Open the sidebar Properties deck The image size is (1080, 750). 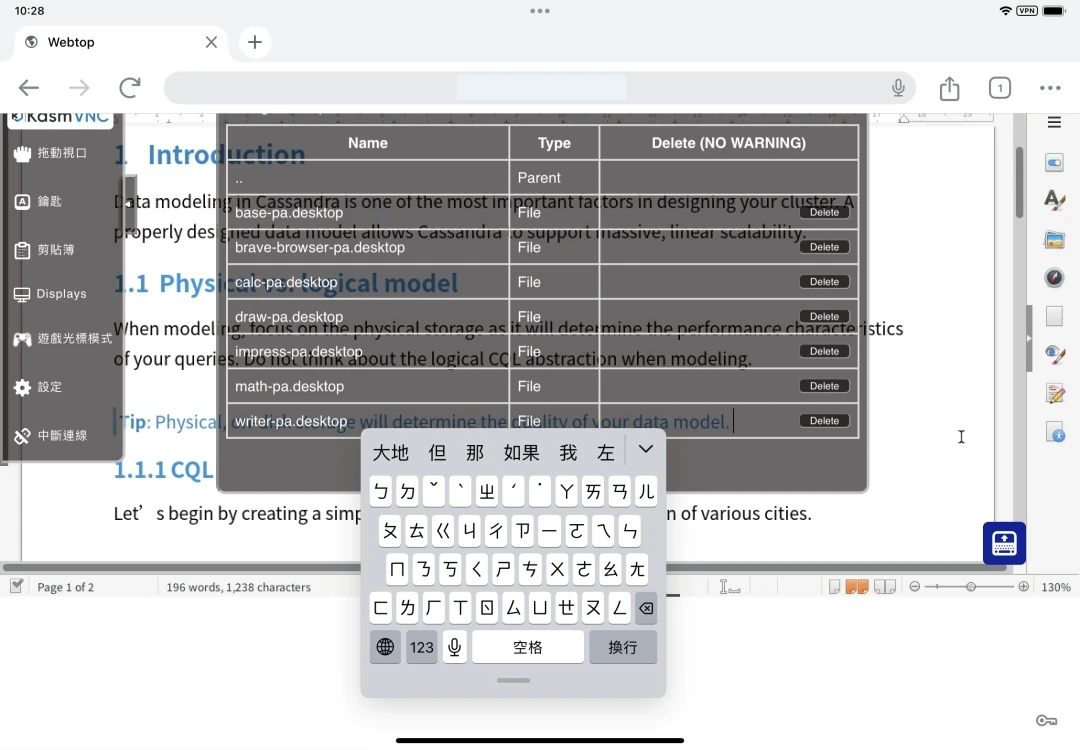pyautogui.click(x=1054, y=162)
